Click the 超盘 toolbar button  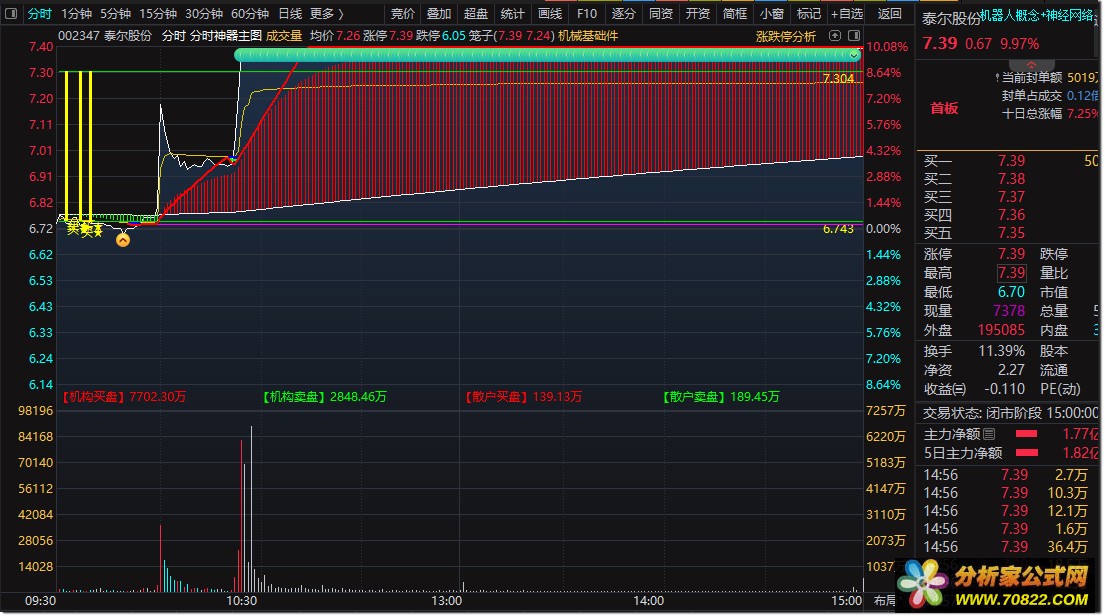(x=476, y=13)
